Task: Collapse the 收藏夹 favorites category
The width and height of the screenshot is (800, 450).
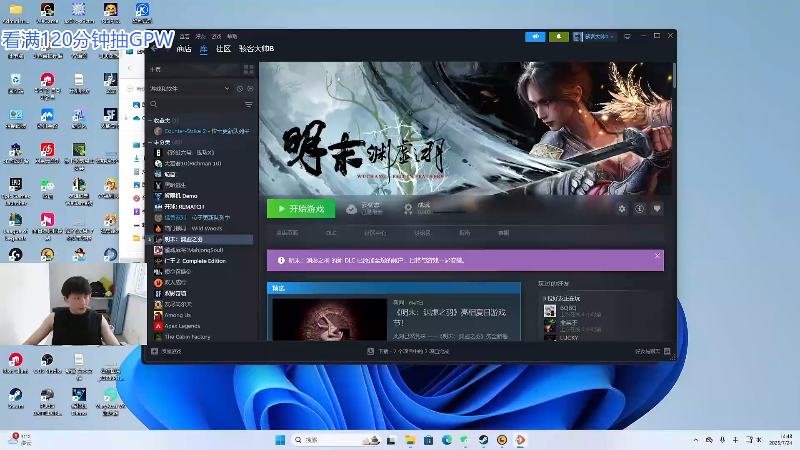Action: (x=151, y=120)
